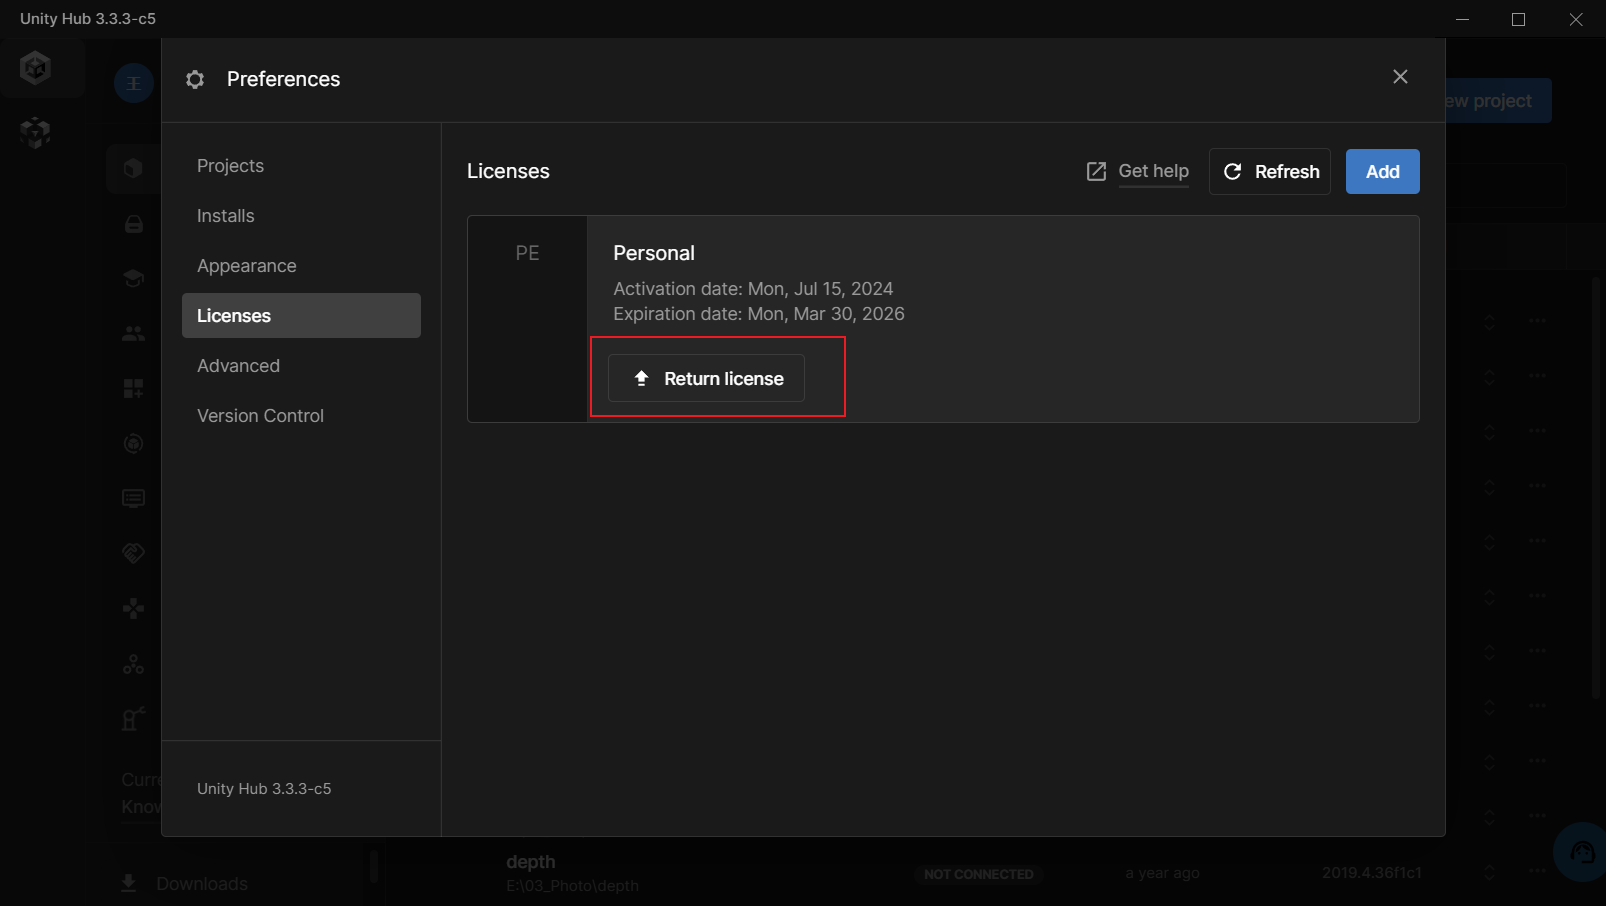Click the NOT CONNECTED badge on depth row
The width and height of the screenshot is (1606, 906).
(979, 874)
